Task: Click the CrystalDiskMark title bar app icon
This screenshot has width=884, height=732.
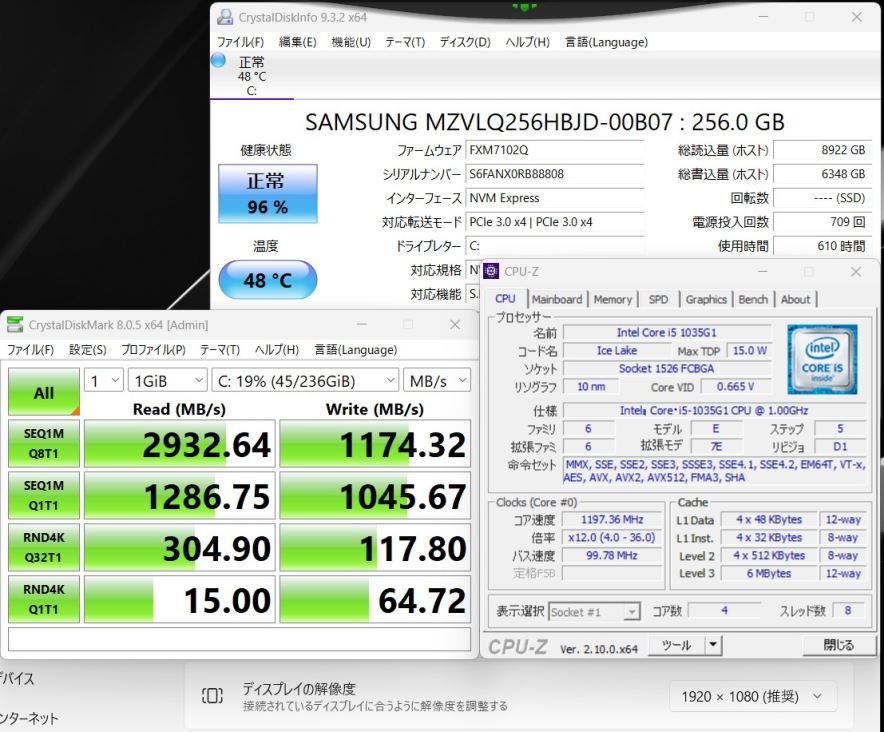Action: click(15, 324)
